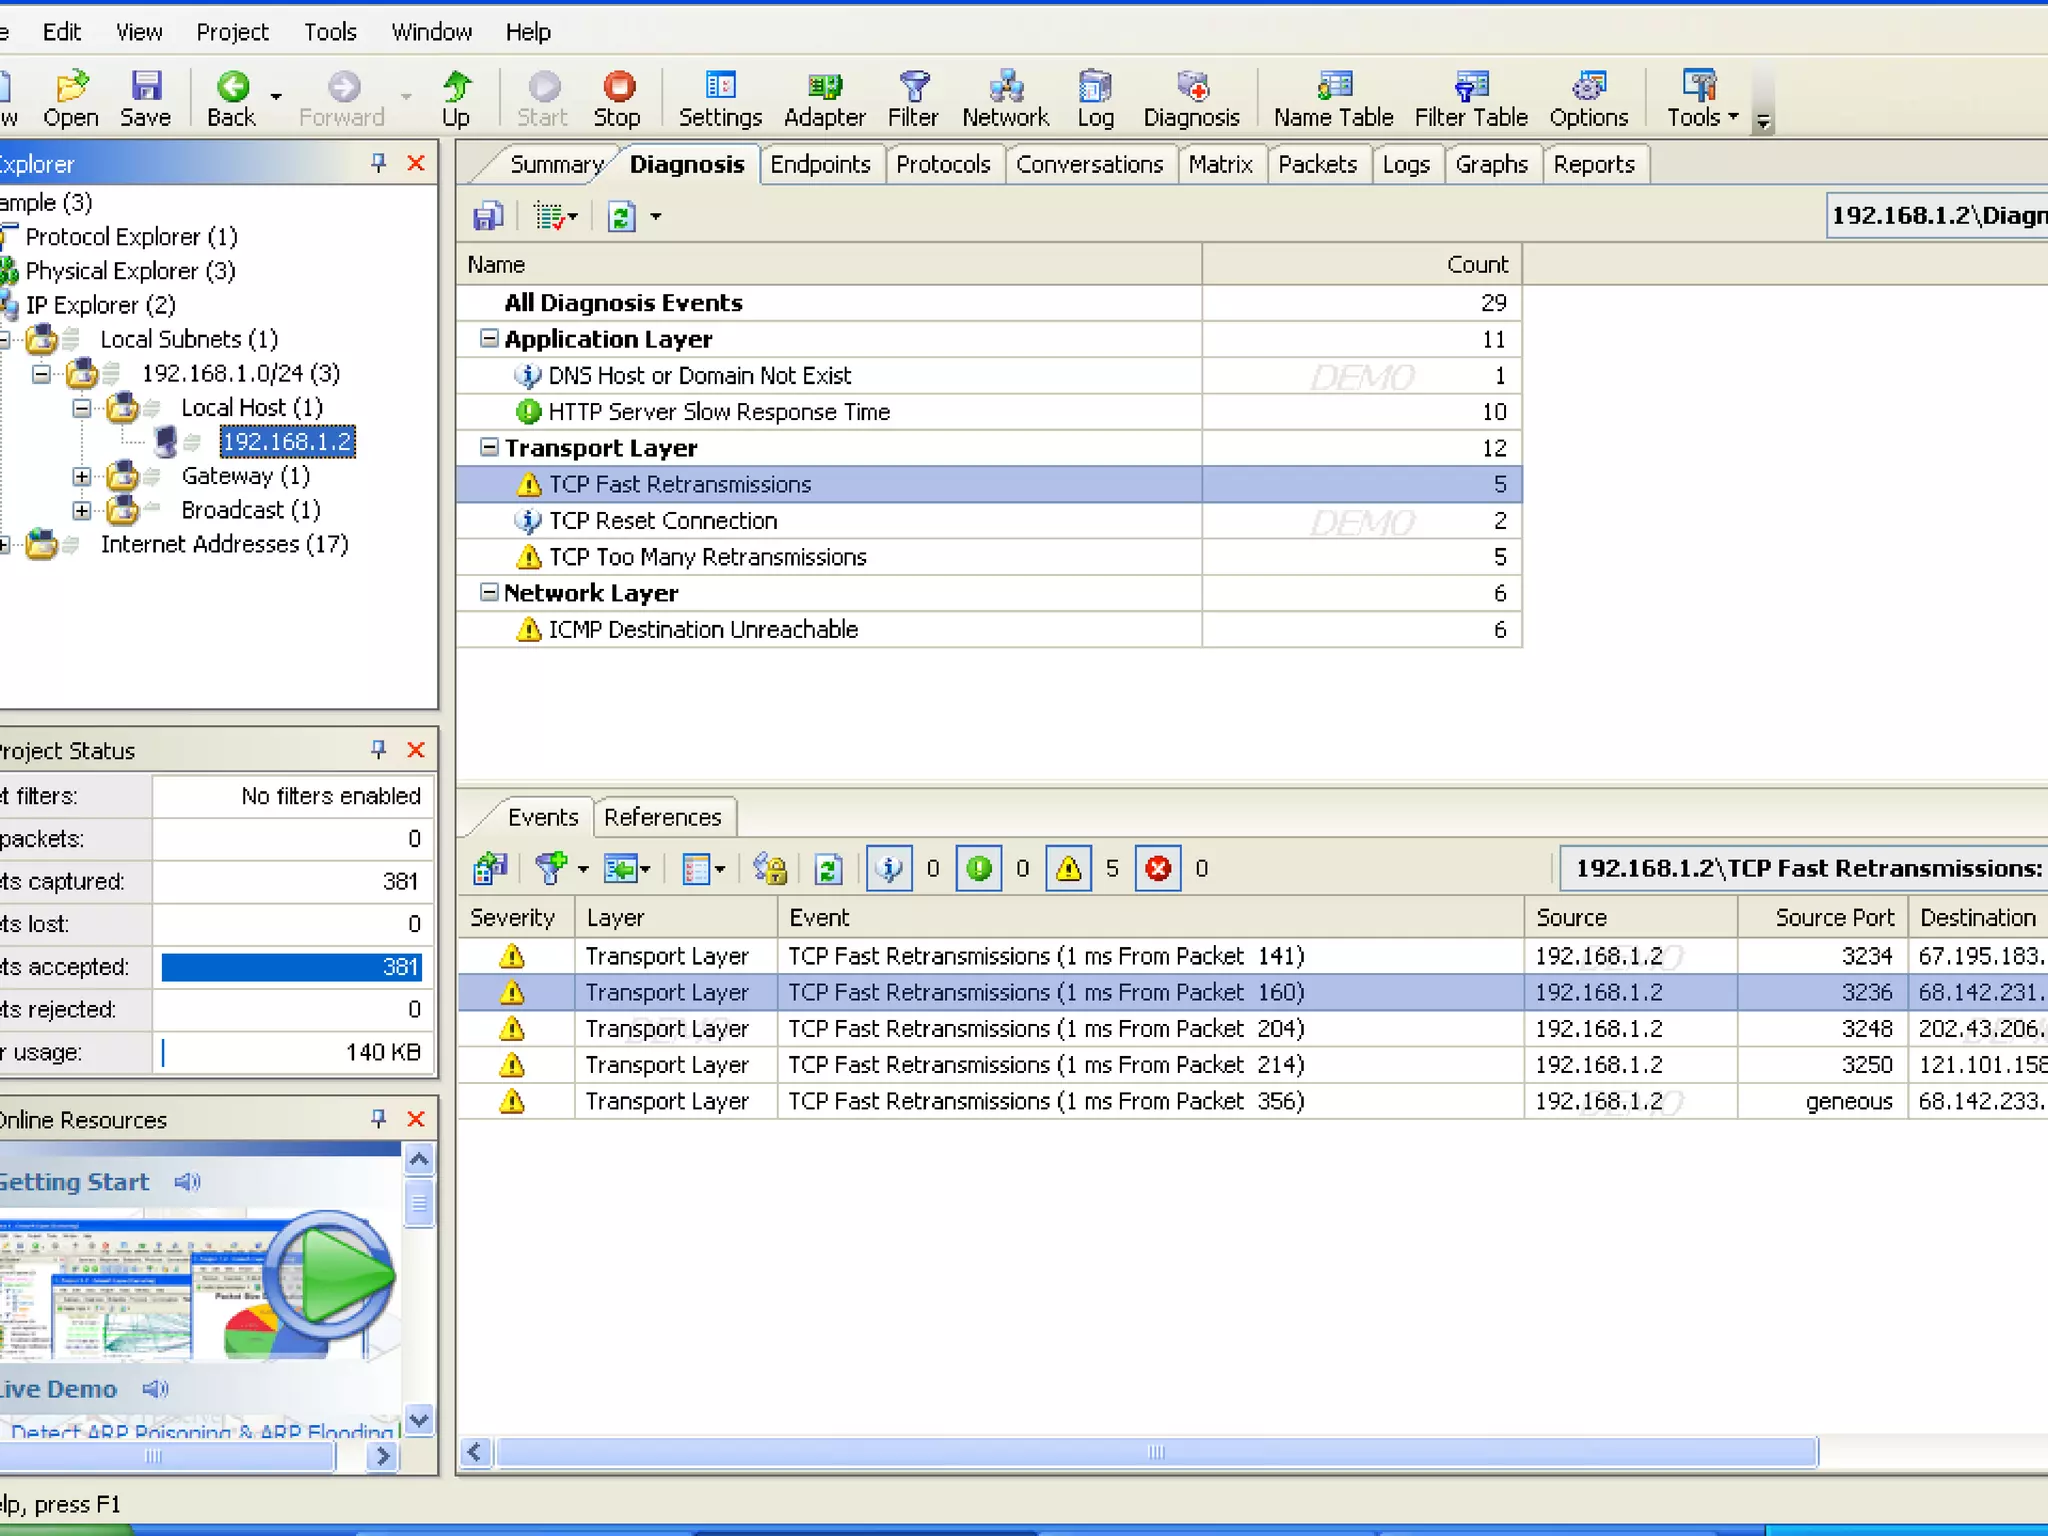The height and width of the screenshot is (1536, 2048).
Task: Toggle the information severity filter button
Action: coord(889,868)
